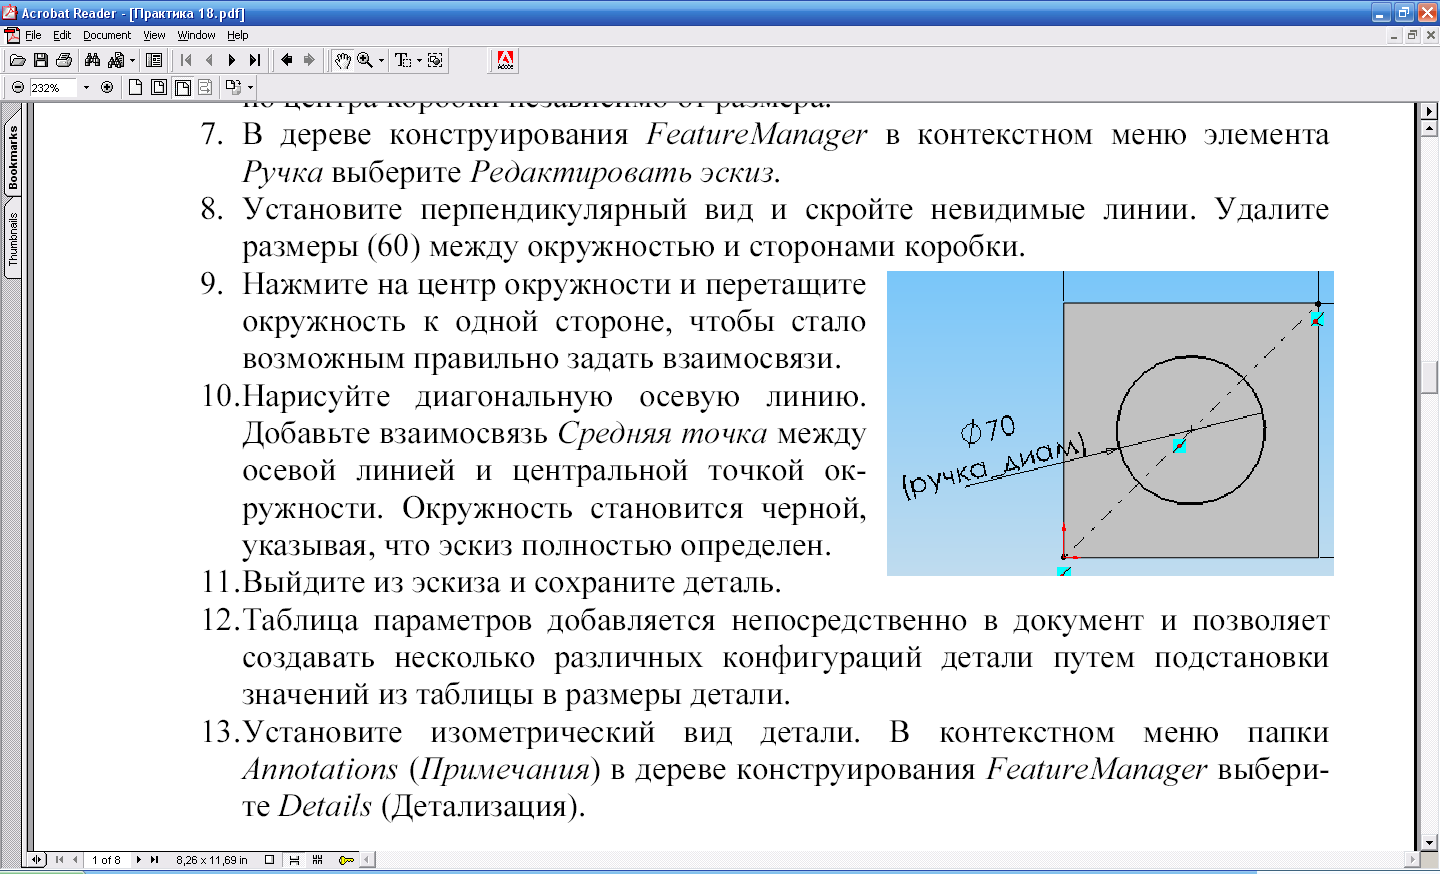The image size is (1440, 874).
Task: Click the Adobe logo toolbar button
Action: coord(506,61)
